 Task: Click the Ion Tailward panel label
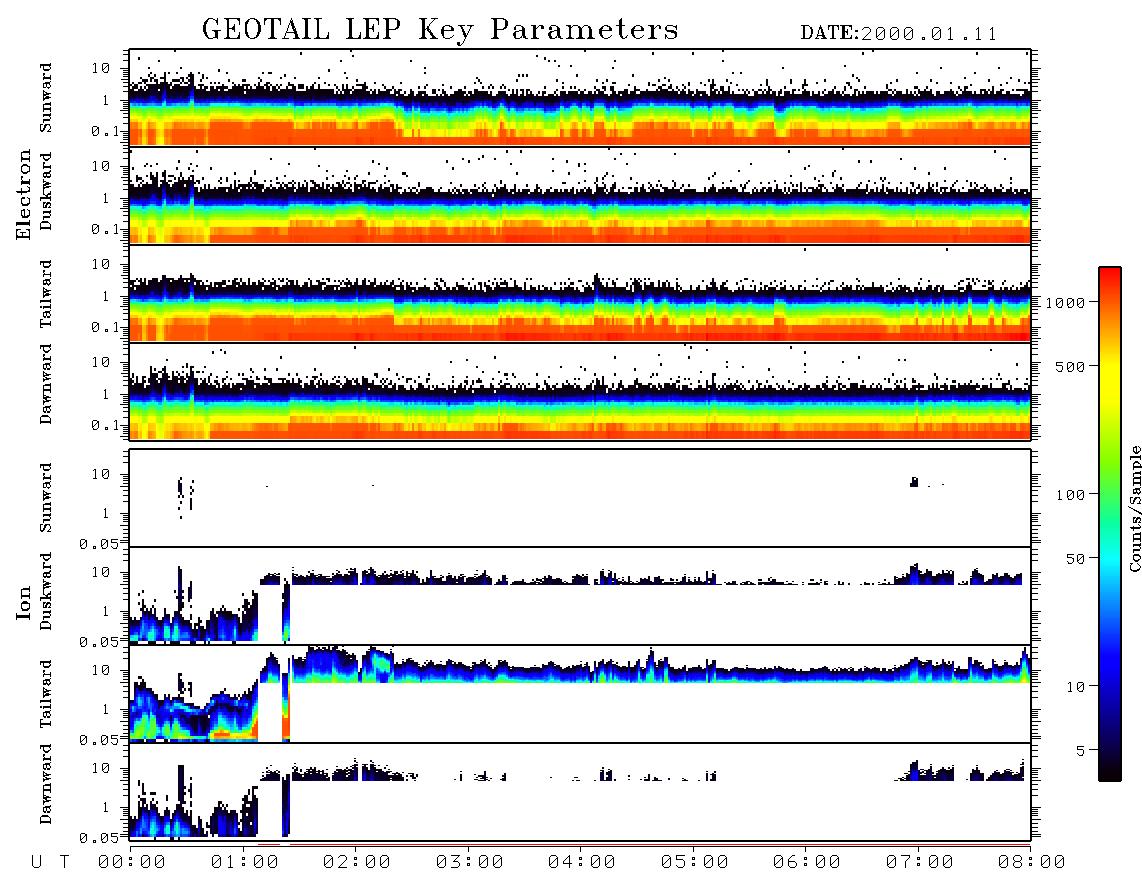pyautogui.click(x=46, y=693)
